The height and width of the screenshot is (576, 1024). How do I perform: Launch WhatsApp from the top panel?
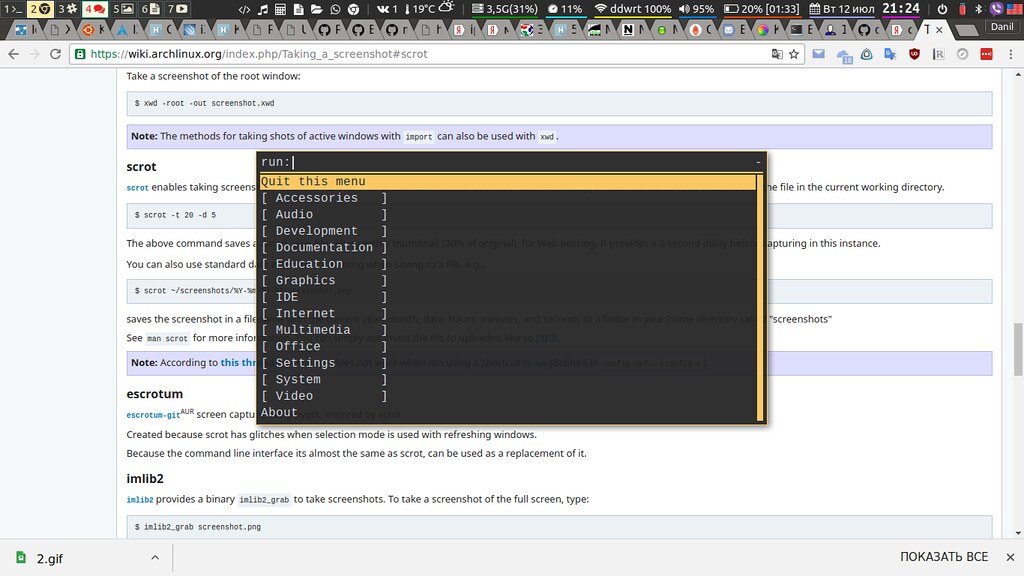click(335, 9)
